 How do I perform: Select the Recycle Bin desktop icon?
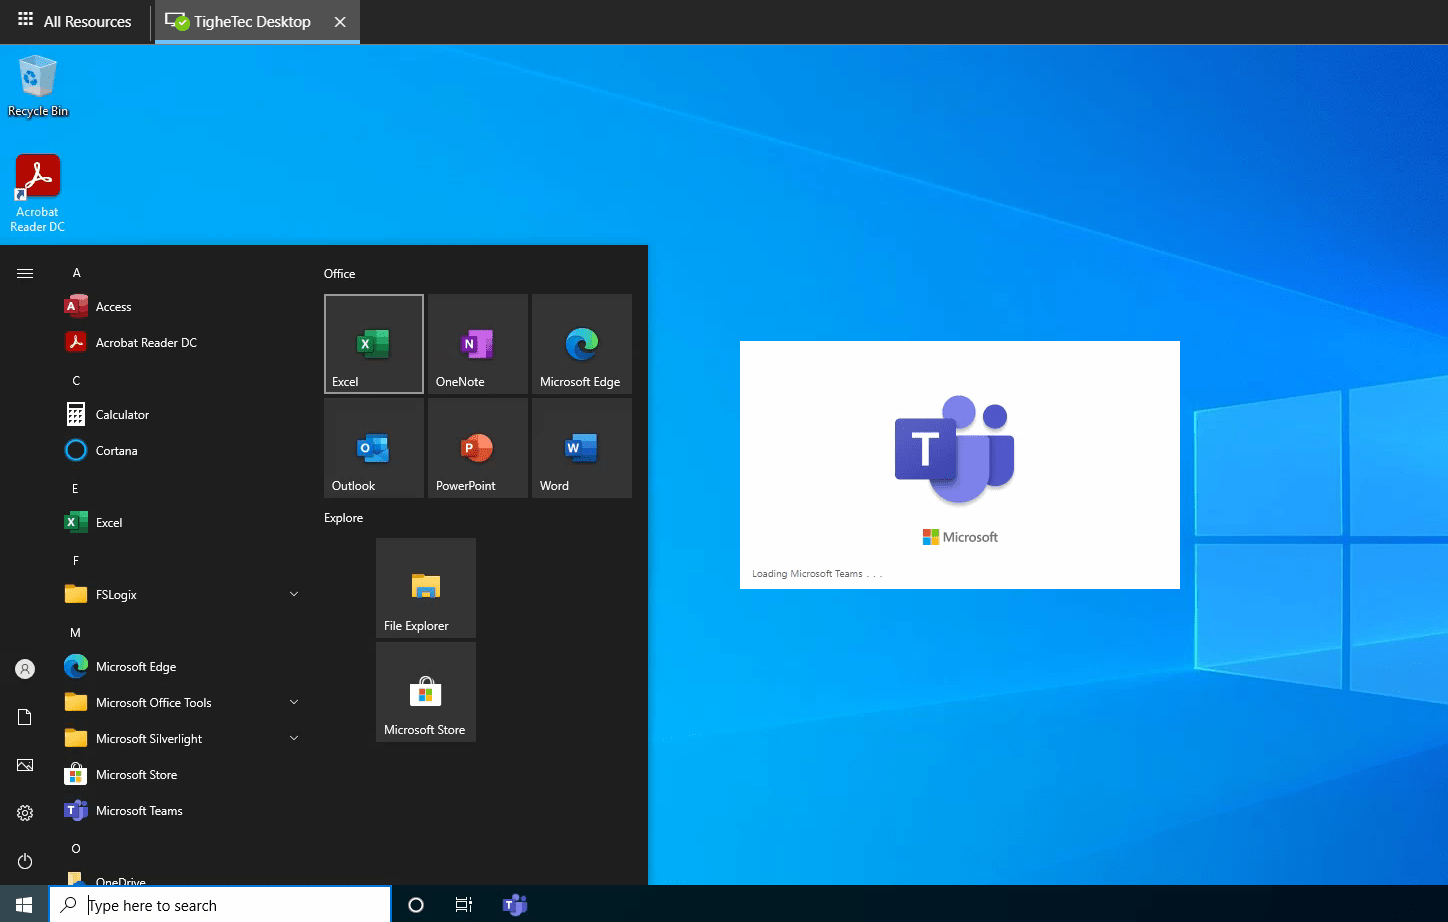pyautogui.click(x=38, y=86)
